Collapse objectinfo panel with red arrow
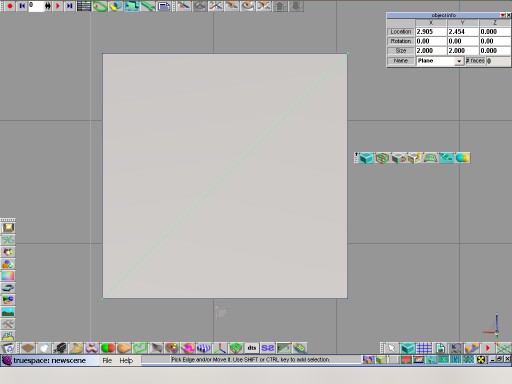 (502, 15)
